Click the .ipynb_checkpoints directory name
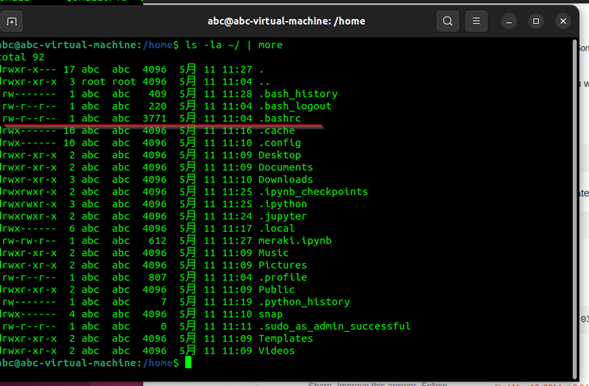Image resolution: width=589 pixels, height=386 pixels. pyautogui.click(x=313, y=192)
